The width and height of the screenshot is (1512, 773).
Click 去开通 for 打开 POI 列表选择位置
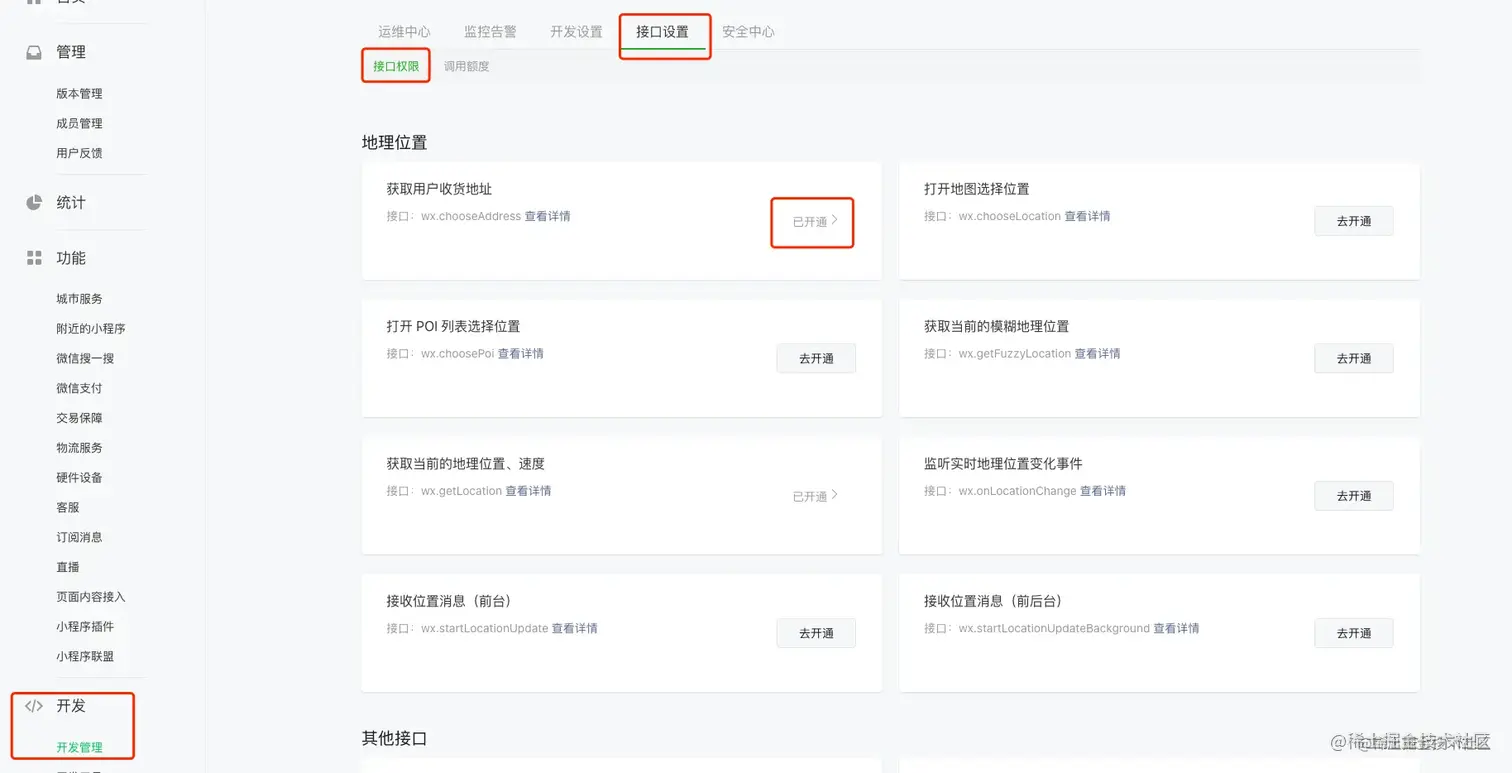816,358
